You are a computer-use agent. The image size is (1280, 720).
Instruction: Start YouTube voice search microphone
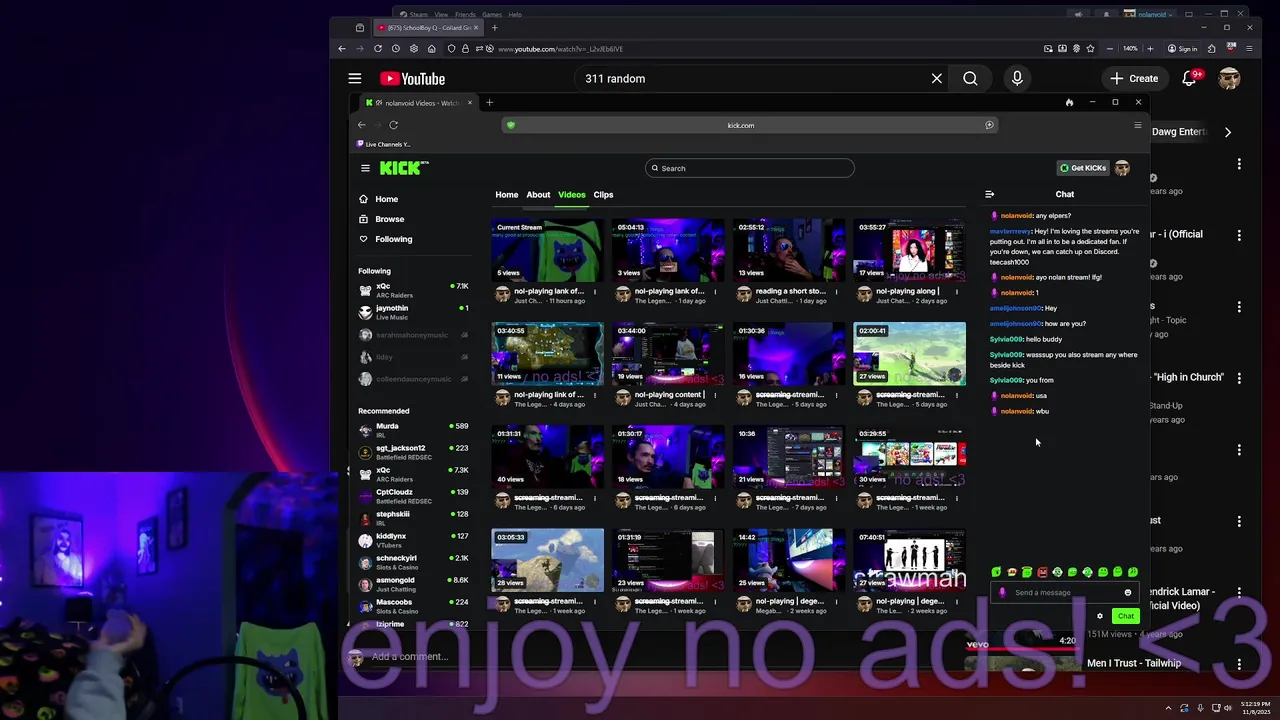[1017, 78]
